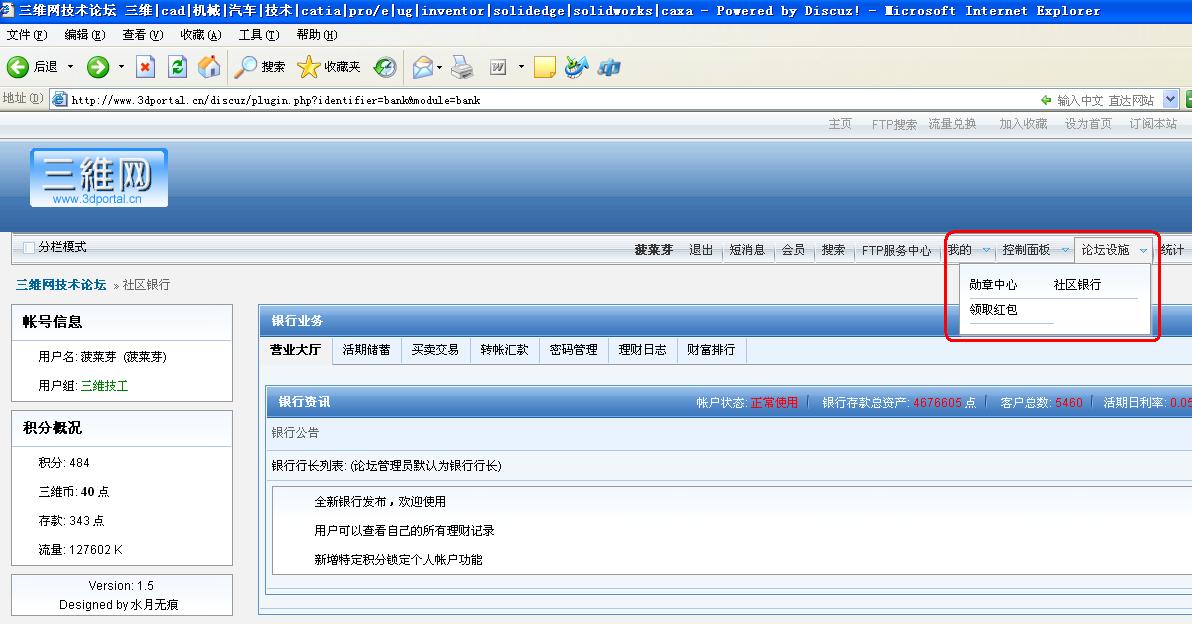This screenshot has height=624, width=1192.
Task: Click the page icon in address bar
Action: point(59,100)
